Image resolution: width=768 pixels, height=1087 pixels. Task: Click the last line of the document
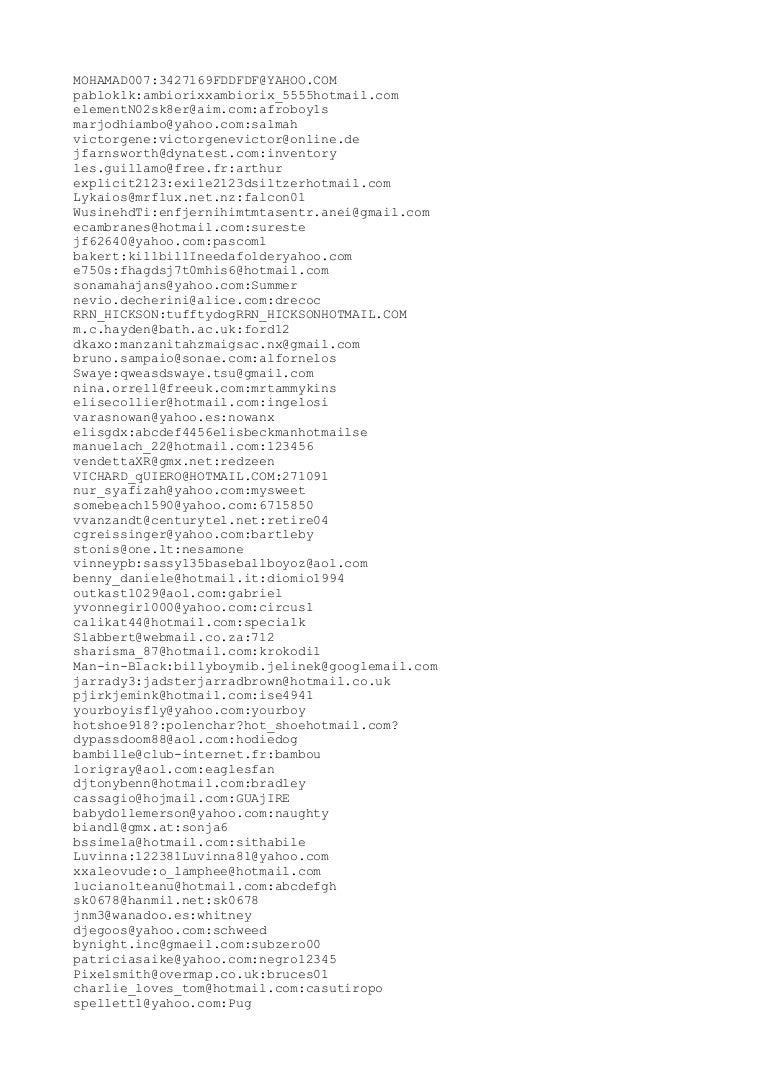coord(162,1004)
